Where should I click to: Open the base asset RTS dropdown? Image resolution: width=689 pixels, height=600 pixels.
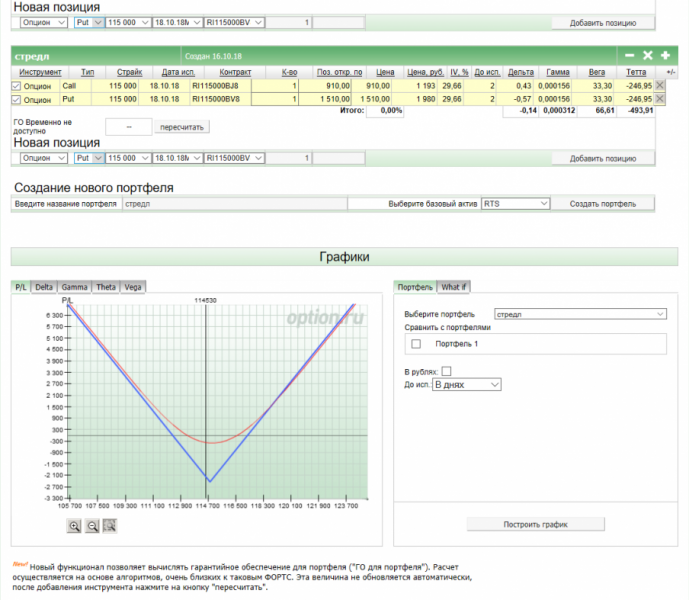[515, 203]
